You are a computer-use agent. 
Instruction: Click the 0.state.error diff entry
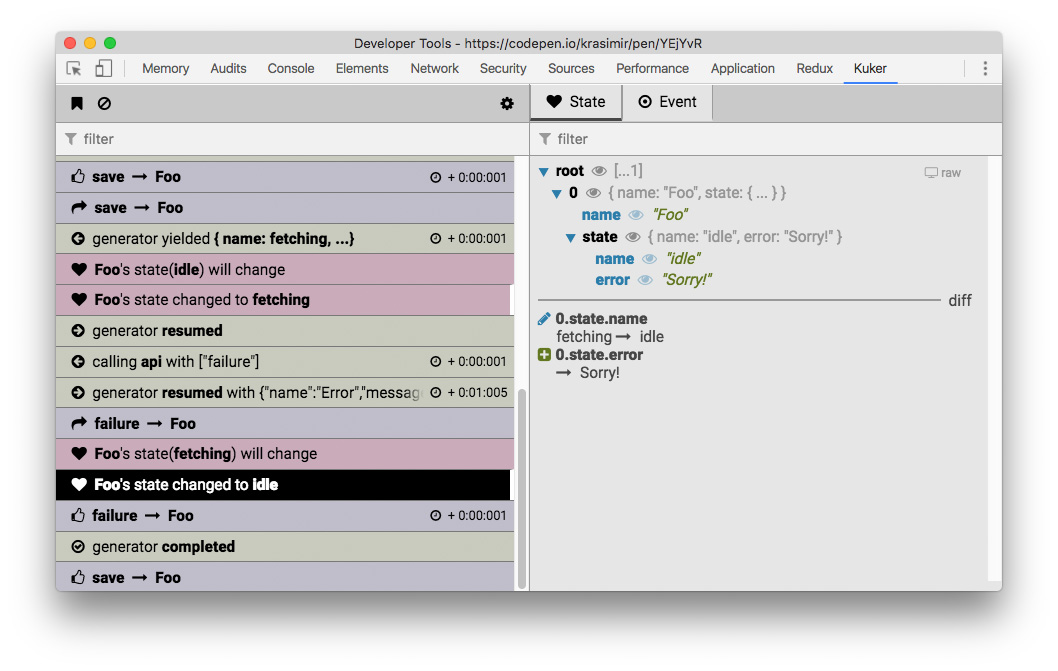point(599,354)
